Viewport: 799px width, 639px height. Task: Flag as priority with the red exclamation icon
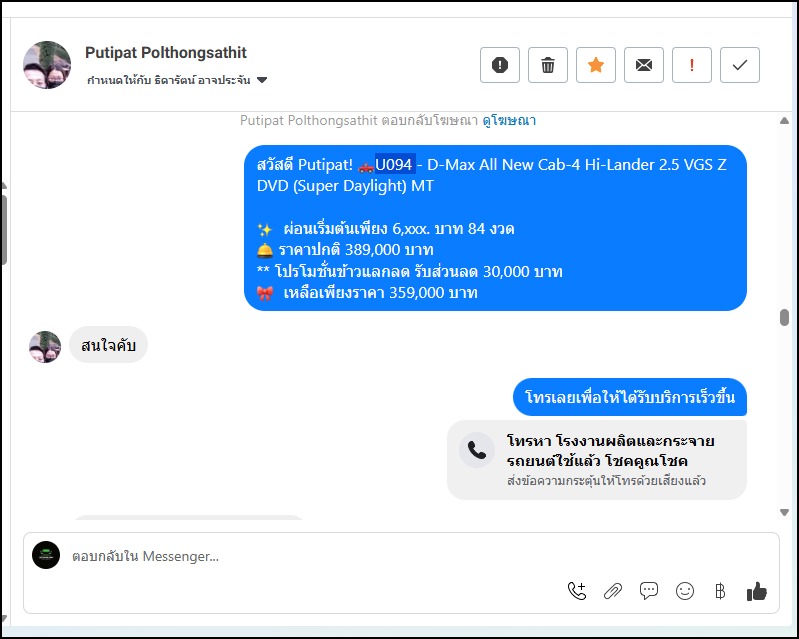pos(691,65)
